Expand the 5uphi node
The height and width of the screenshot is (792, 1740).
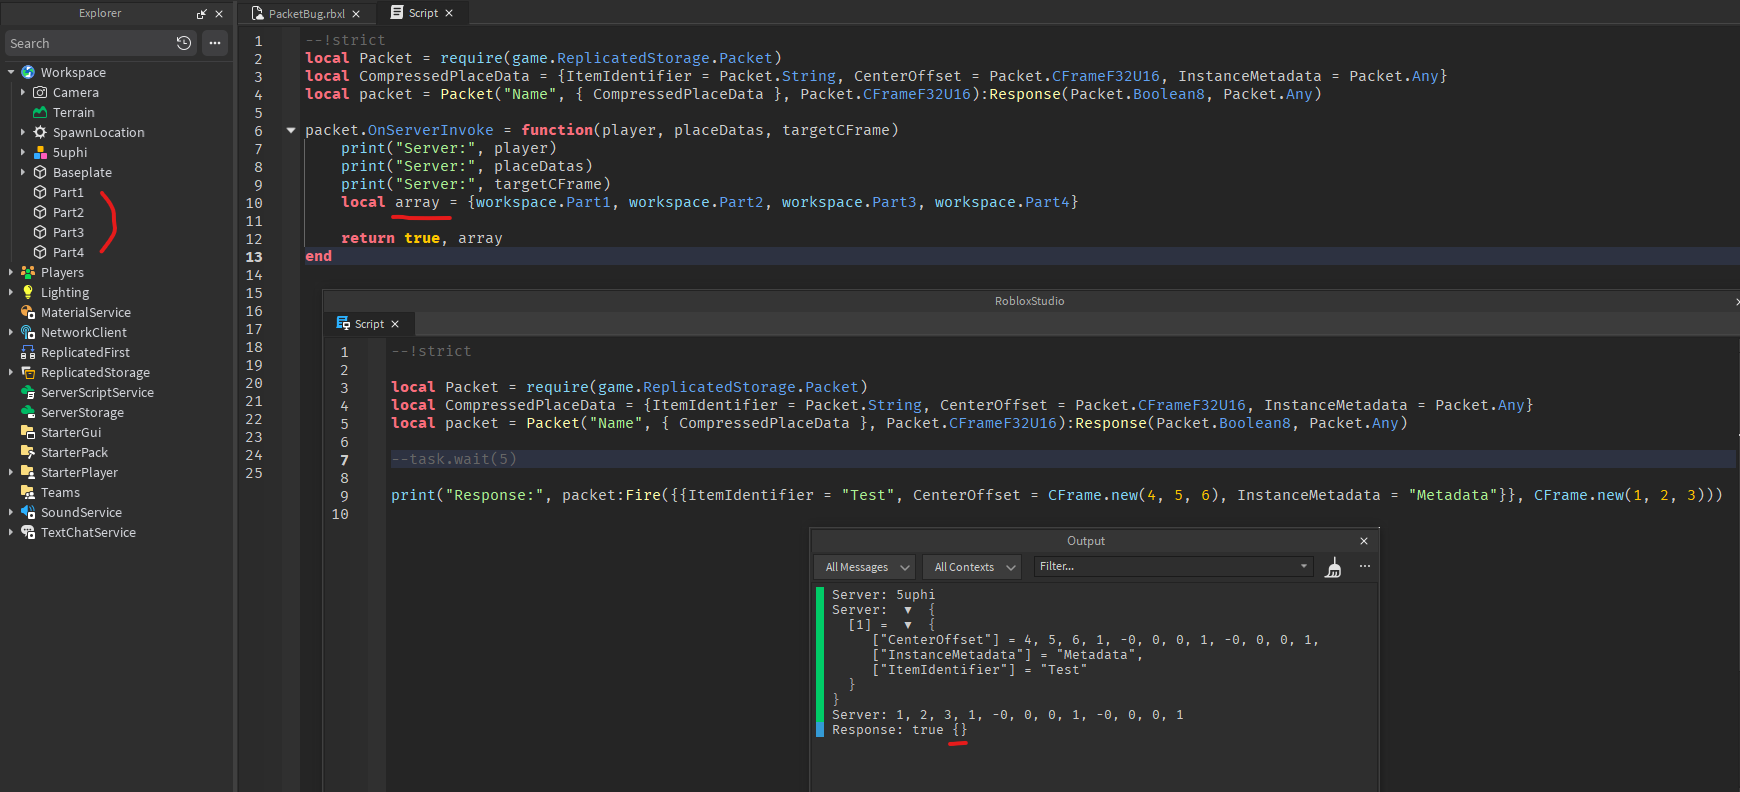pos(23,152)
